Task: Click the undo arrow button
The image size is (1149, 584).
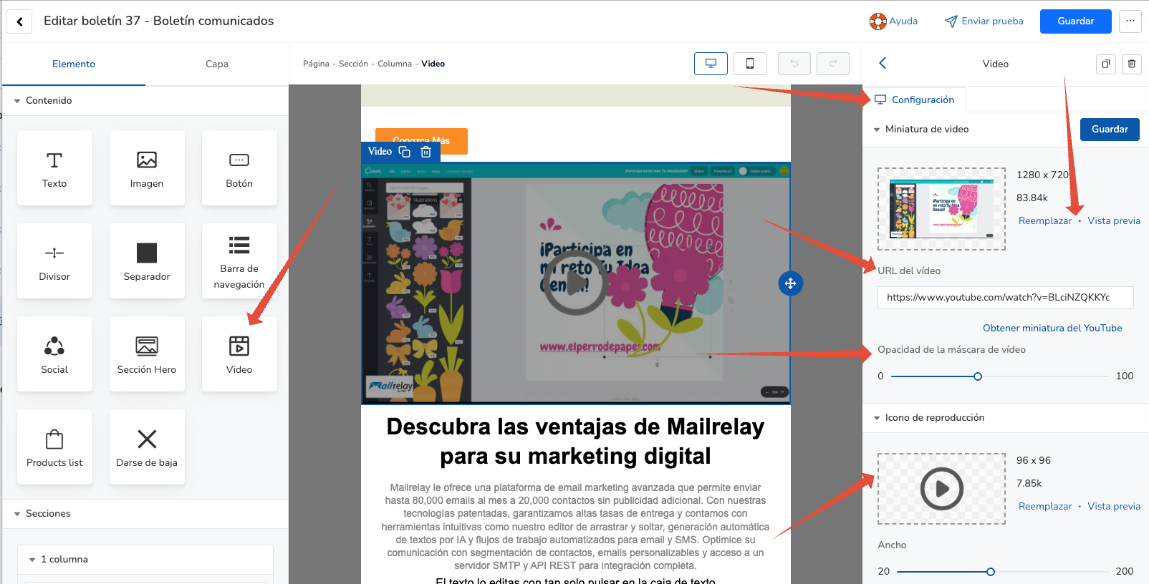Action: click(x=794, y=64)
